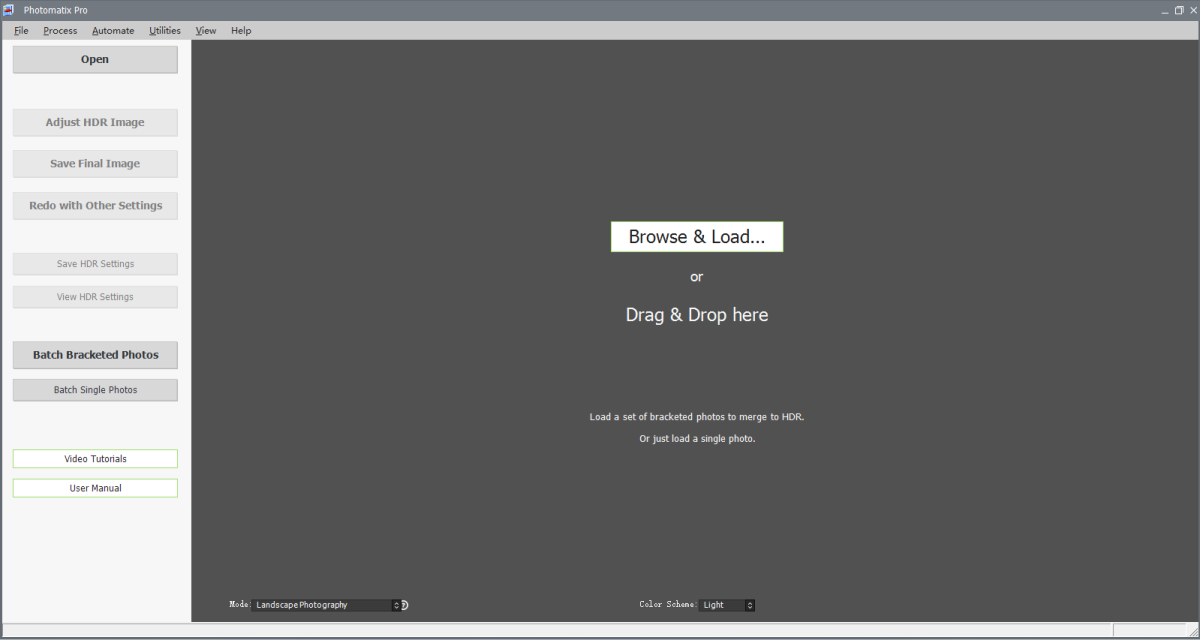Open the Process menu
The width and height of the screenshot is (1200, 640).
(x=60, y=31)
